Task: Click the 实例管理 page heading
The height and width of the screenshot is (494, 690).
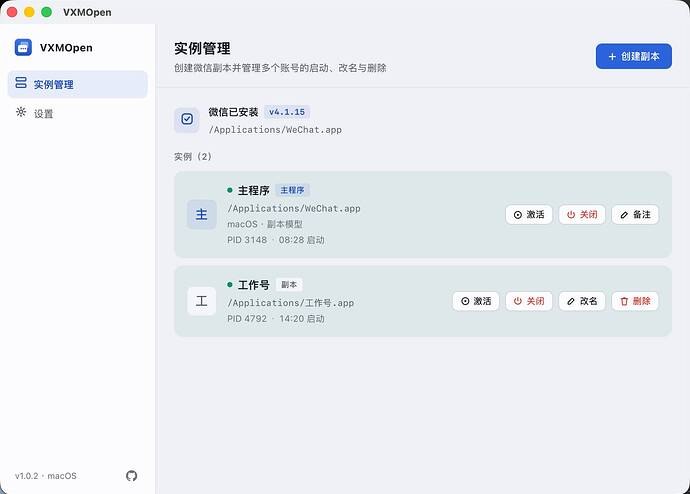Action: [202, 48]
